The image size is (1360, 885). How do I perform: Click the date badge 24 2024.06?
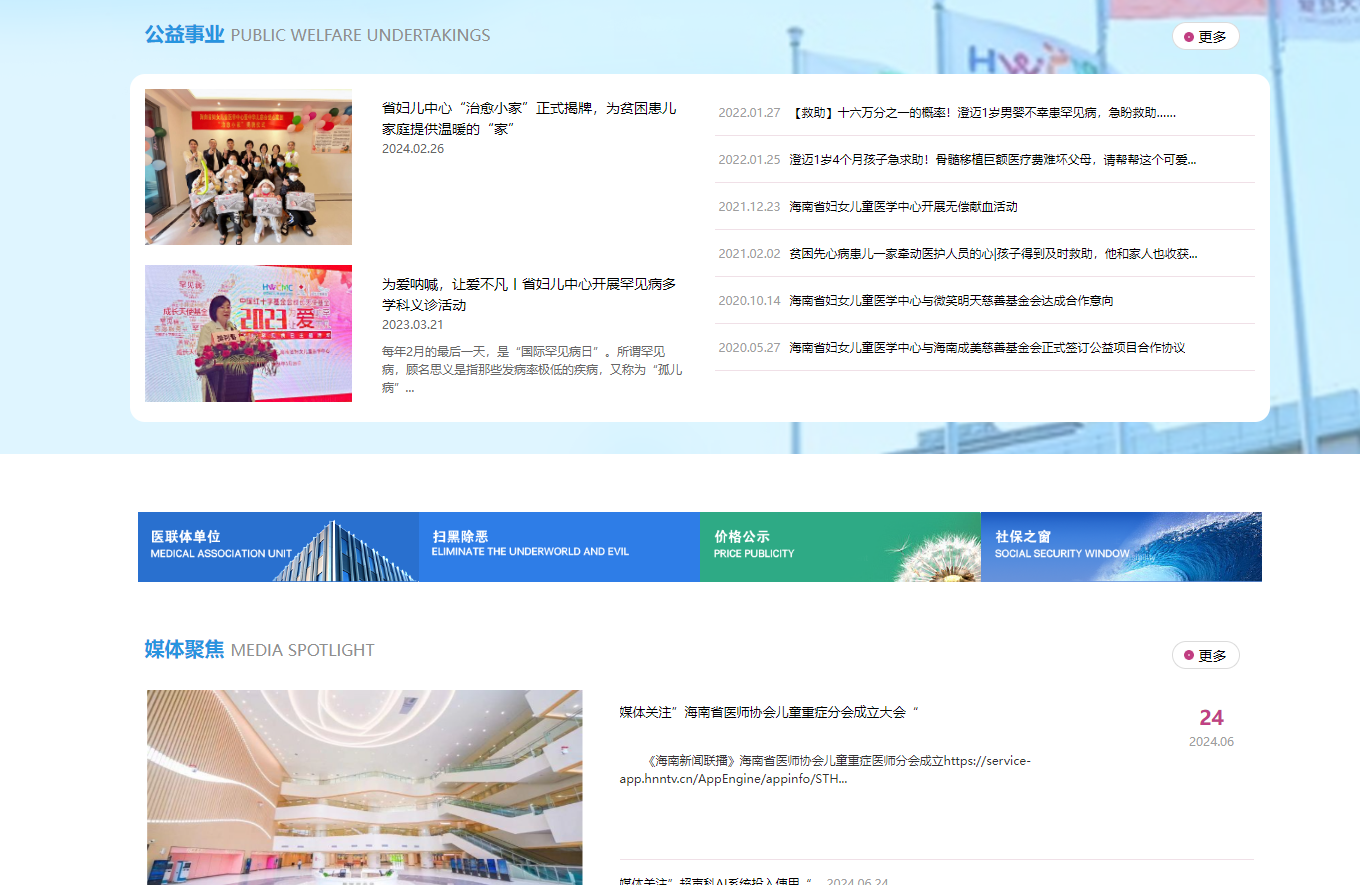tap(1211, 727)
